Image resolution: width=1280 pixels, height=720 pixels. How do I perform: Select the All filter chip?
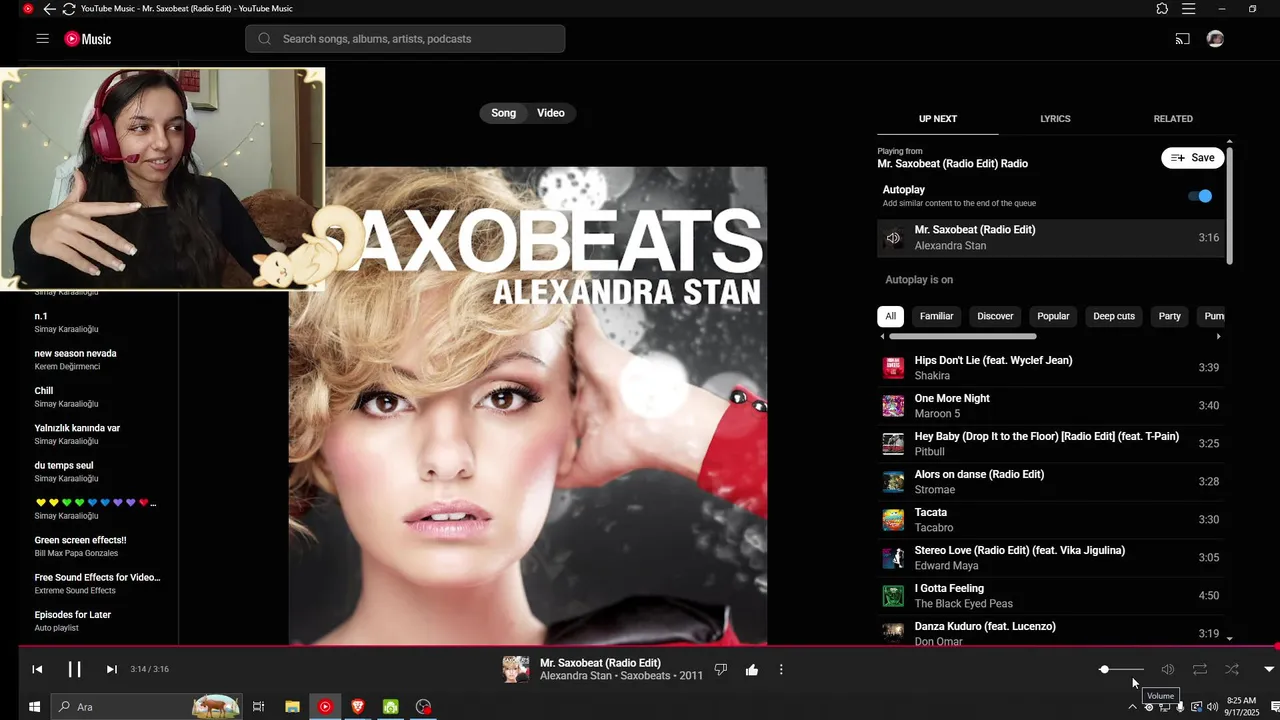click(x=890, y=316)
